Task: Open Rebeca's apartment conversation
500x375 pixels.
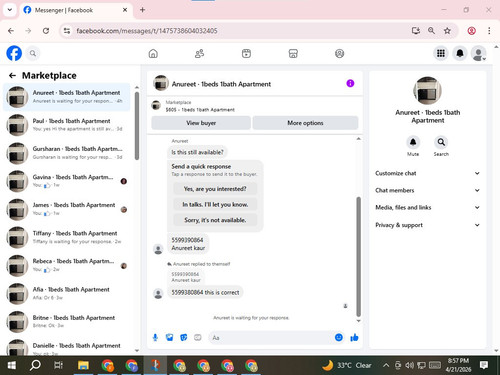Action: [x=67, y=265]
